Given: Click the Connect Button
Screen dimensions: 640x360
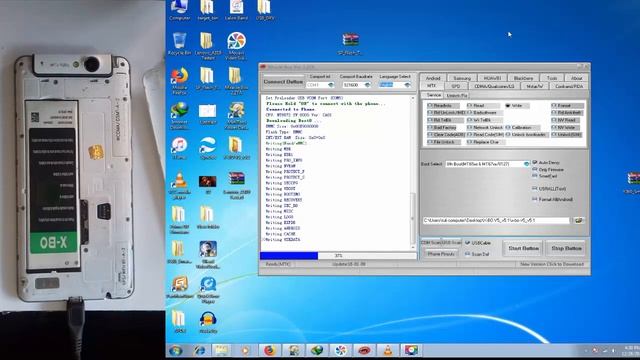Looking at the screenshot, I should point(283,82).
